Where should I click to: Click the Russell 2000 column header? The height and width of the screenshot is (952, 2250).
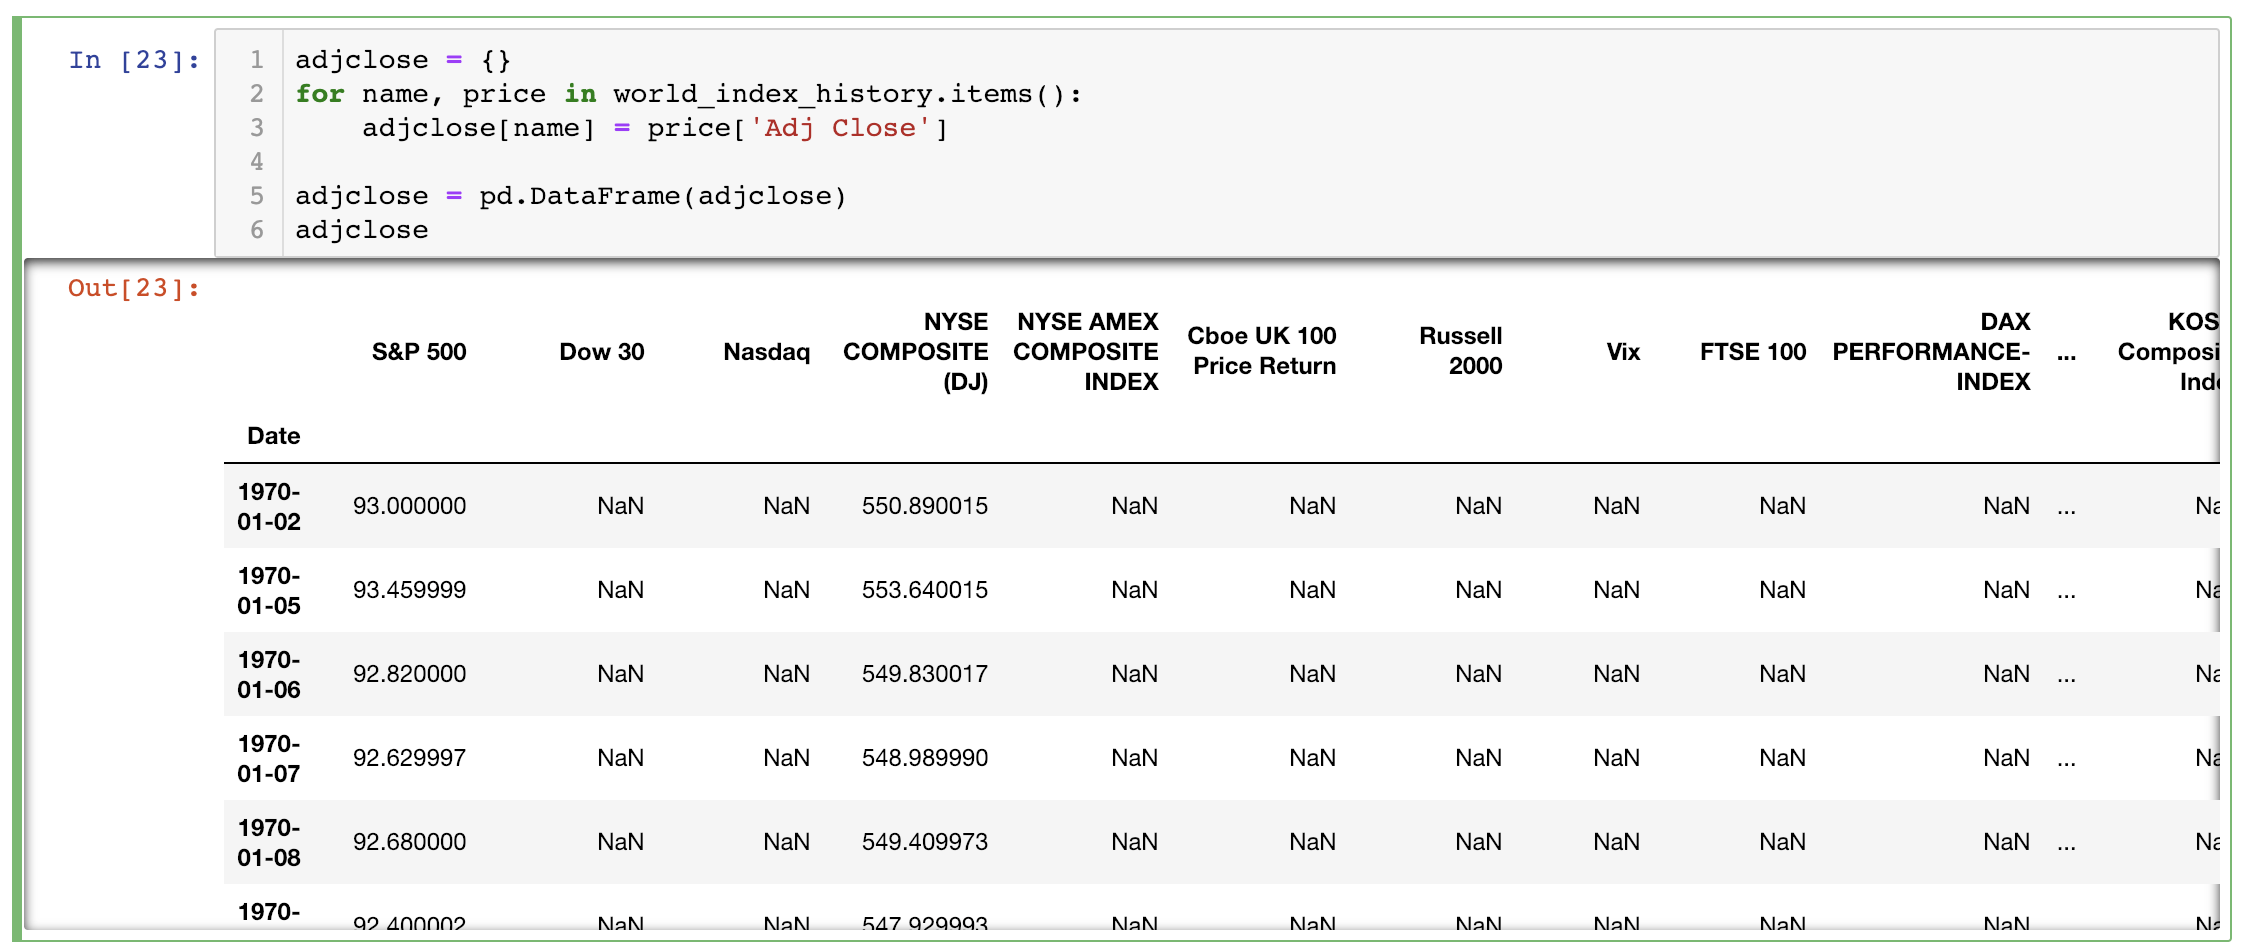pyautogui.click(x=1461, y=351)
